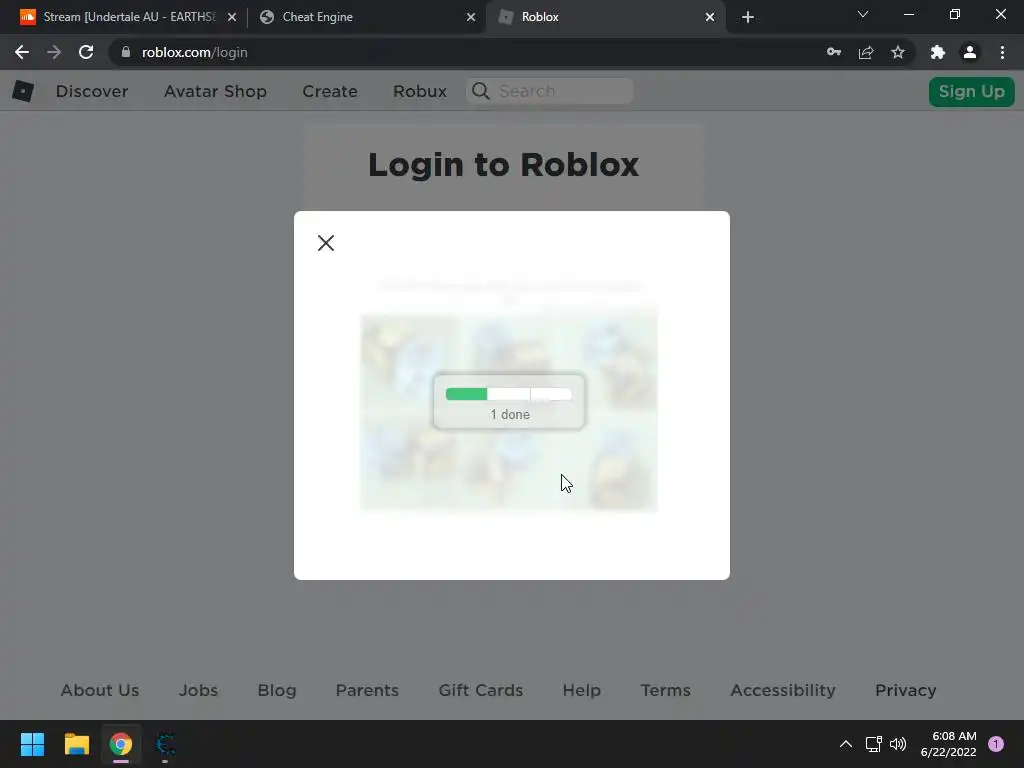Close the captcha verification dialog

tap(326, 243)
